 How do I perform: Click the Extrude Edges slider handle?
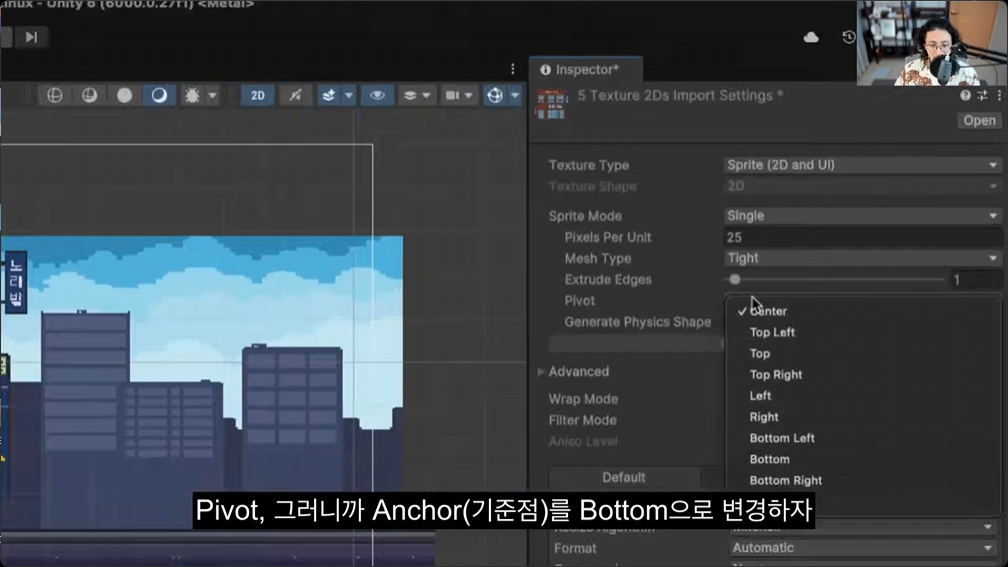[x=735, y=280]
